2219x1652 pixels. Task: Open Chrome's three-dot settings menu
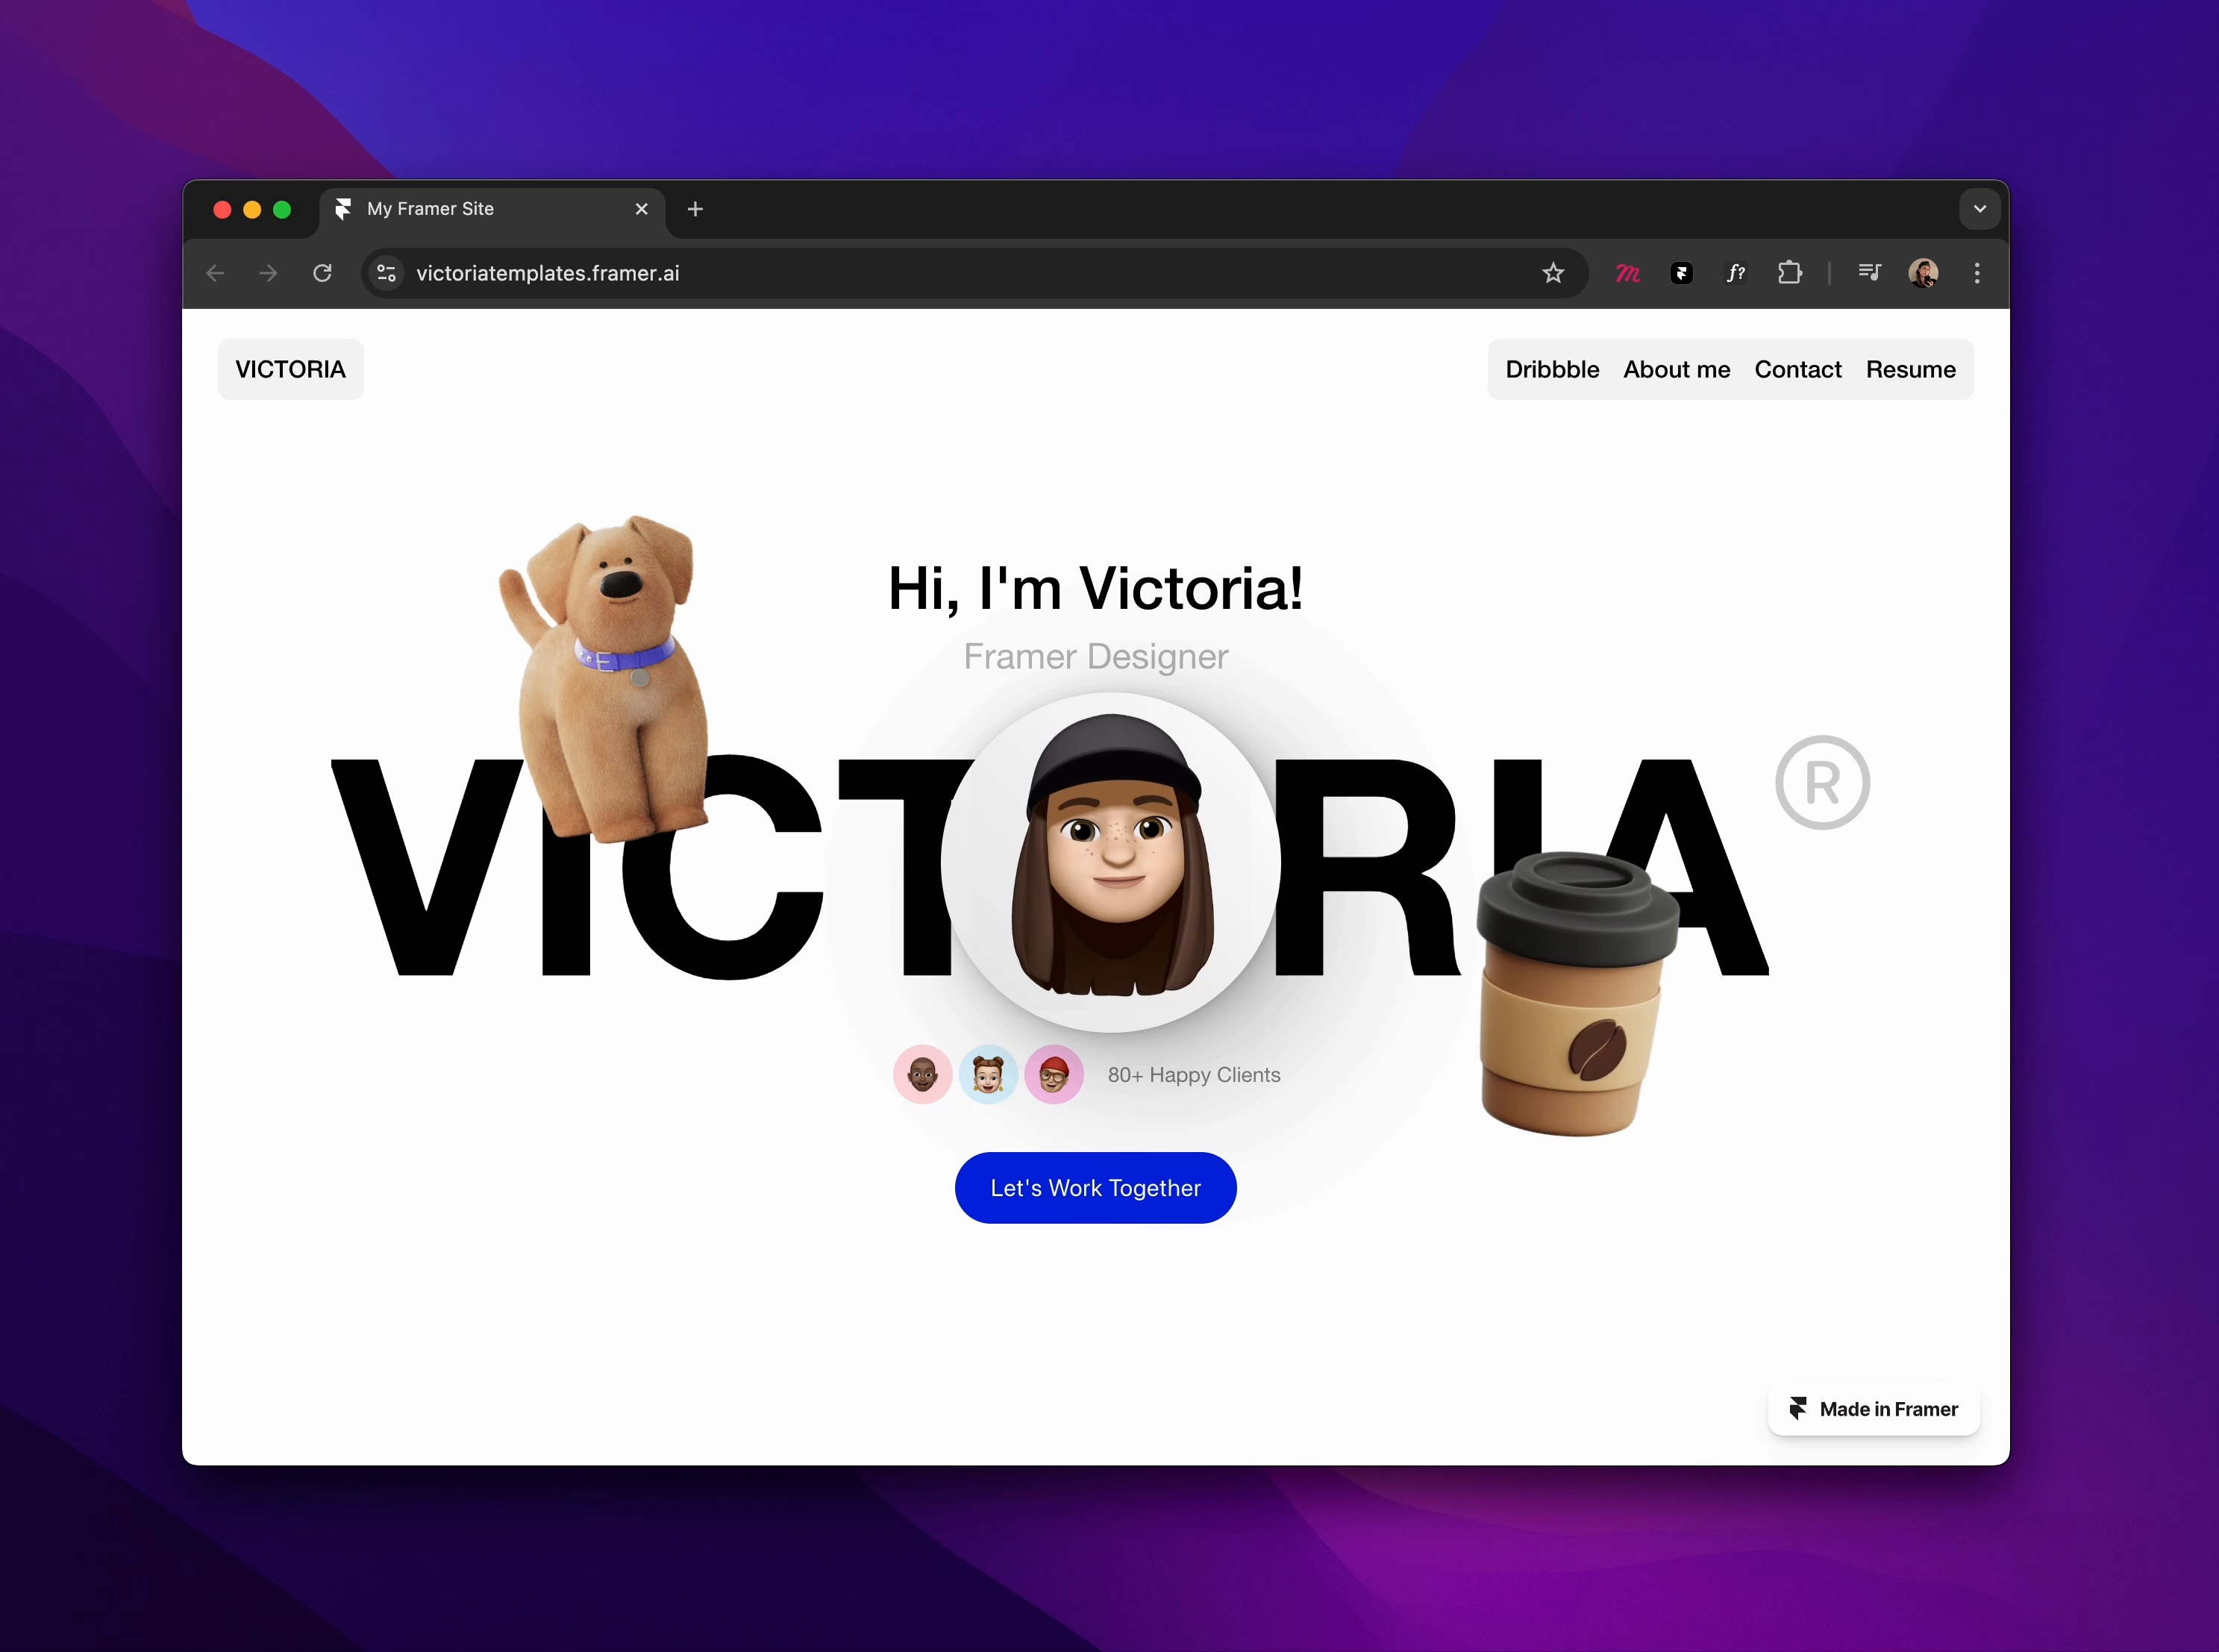[x=1978, y=273]
